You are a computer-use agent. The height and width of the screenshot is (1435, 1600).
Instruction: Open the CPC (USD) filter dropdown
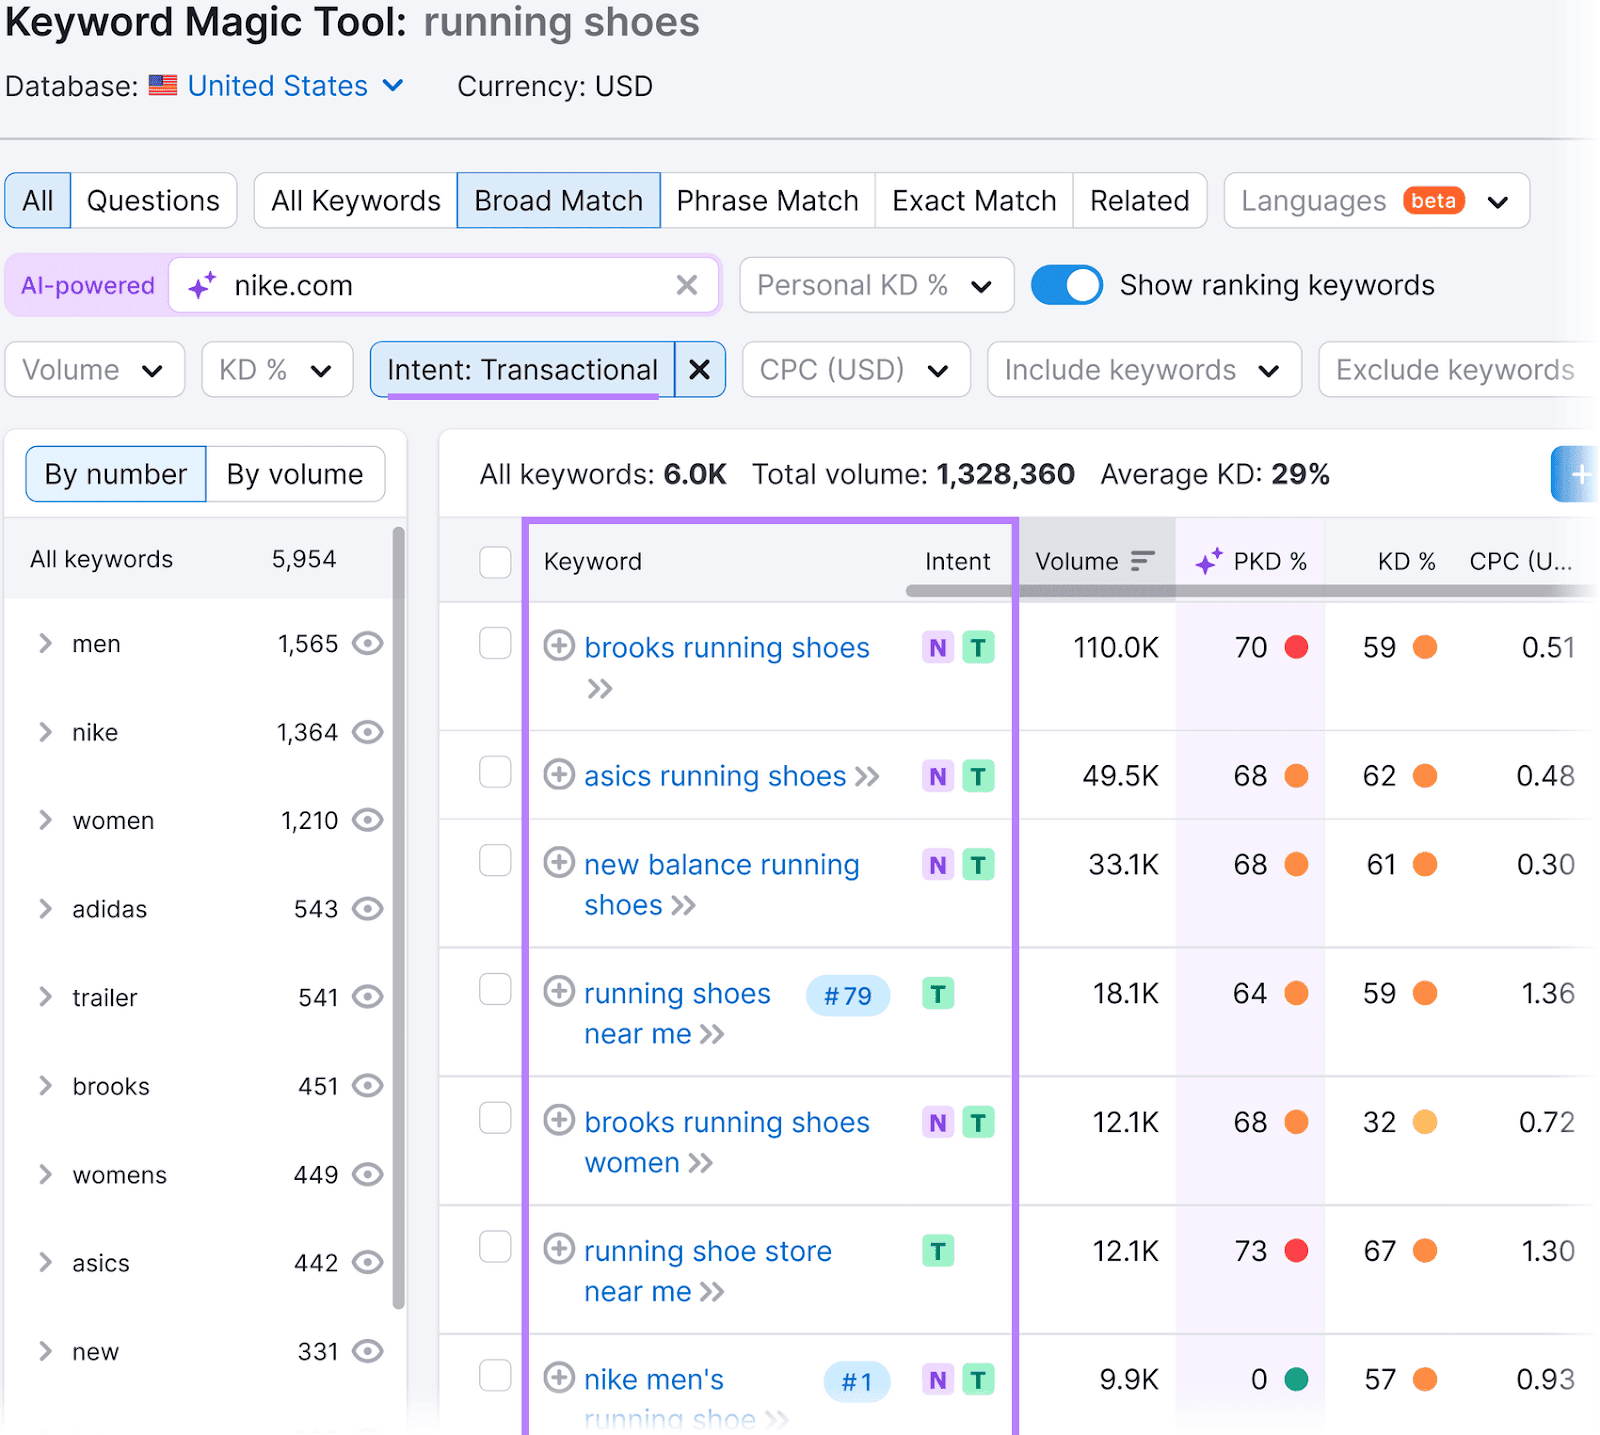pos(855,369)
